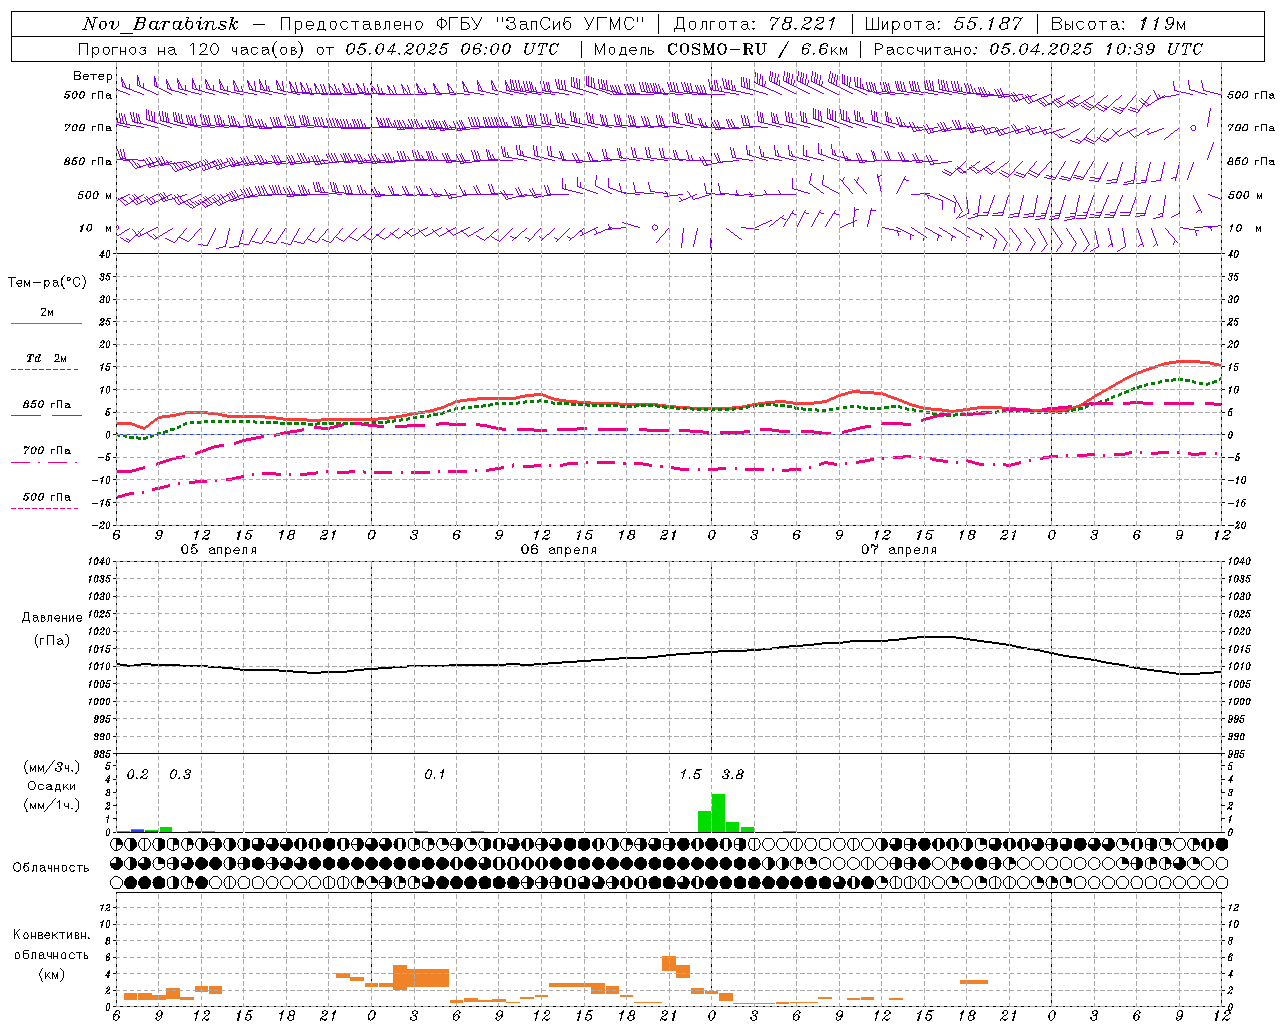Click the Td 2м dew point legend entry
This screenshot has width=1280, height=1024.
pos(47,358)
